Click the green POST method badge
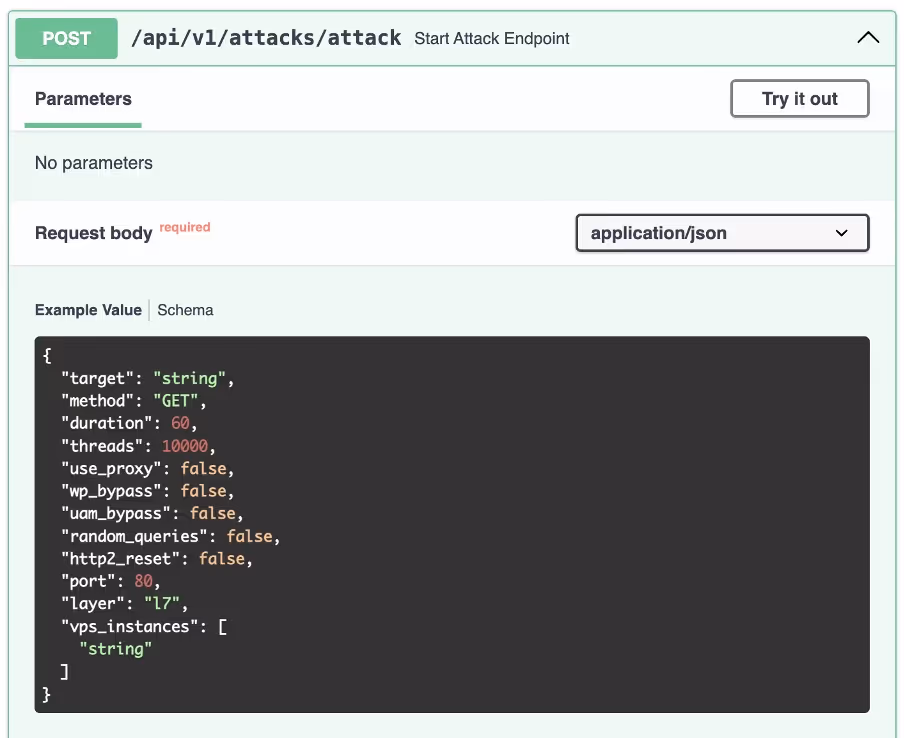This screenshot has height=738, width=904. pyautogui.click(x=66, y=39)
